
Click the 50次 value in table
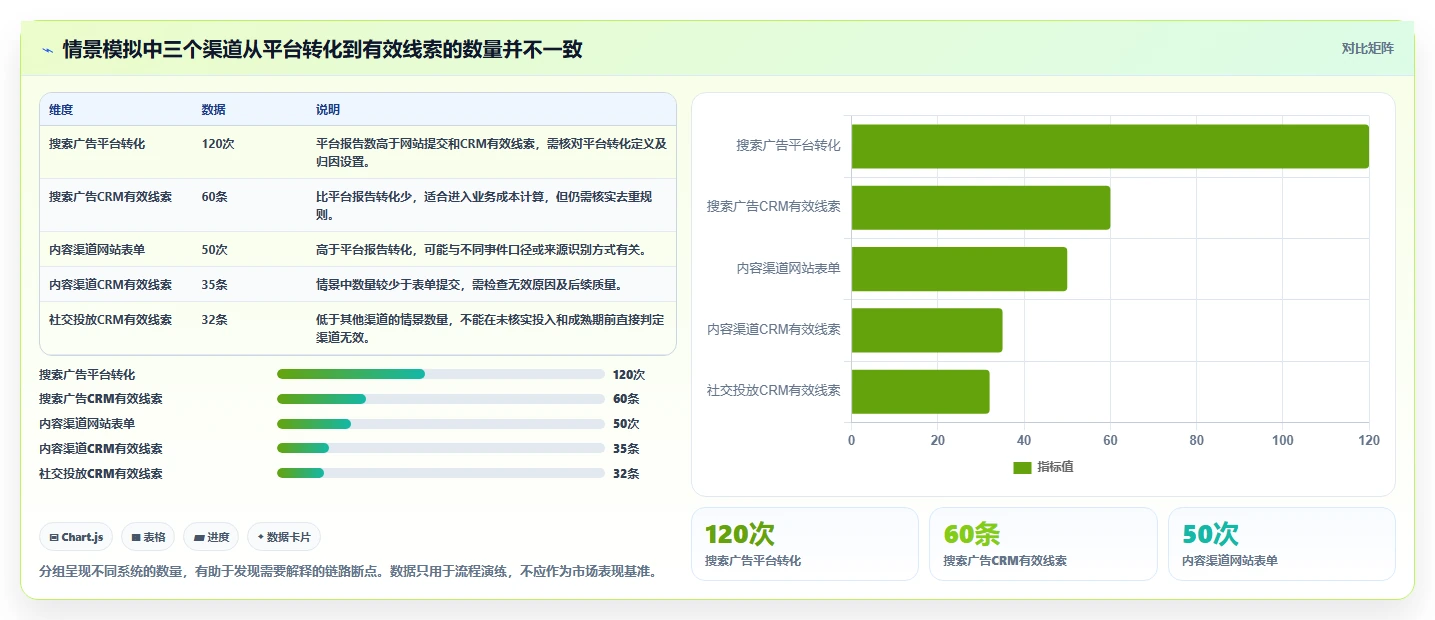coord(214,250)
